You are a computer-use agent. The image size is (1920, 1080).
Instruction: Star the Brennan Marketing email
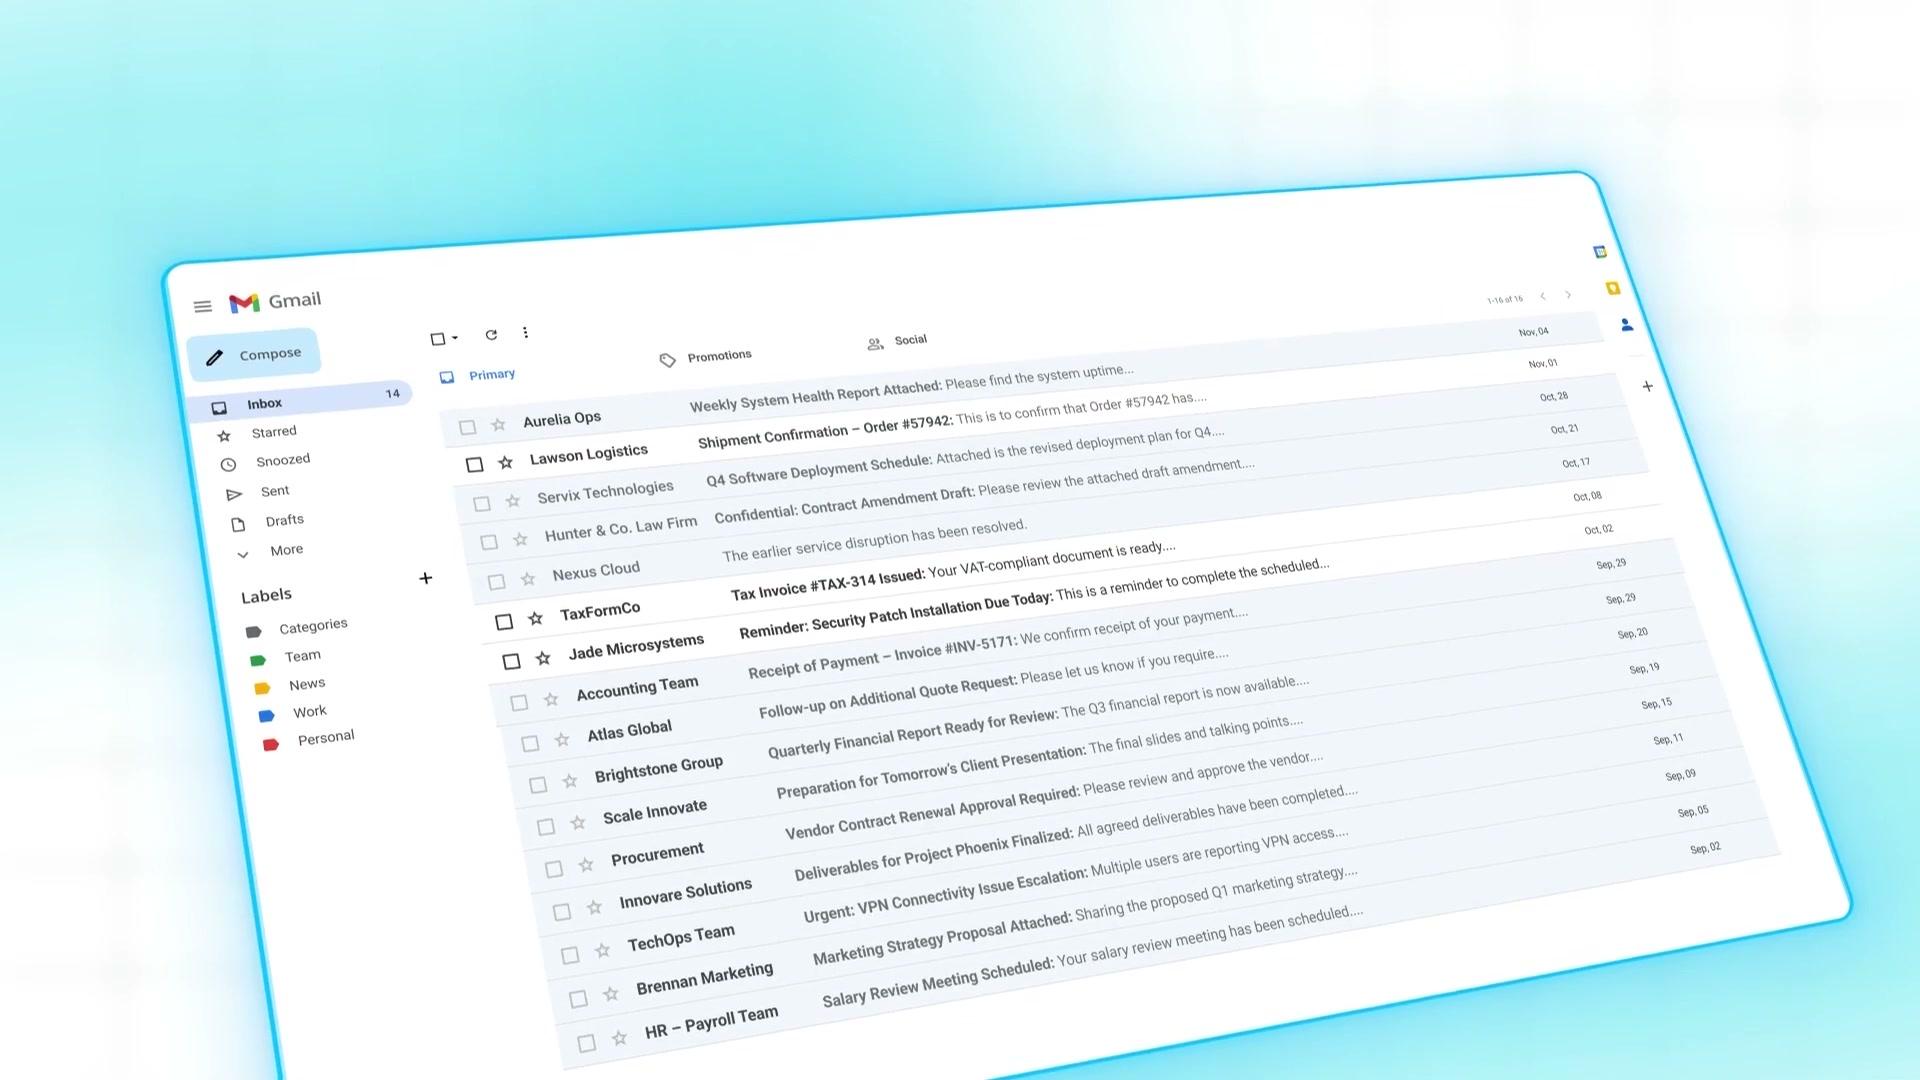611,994
